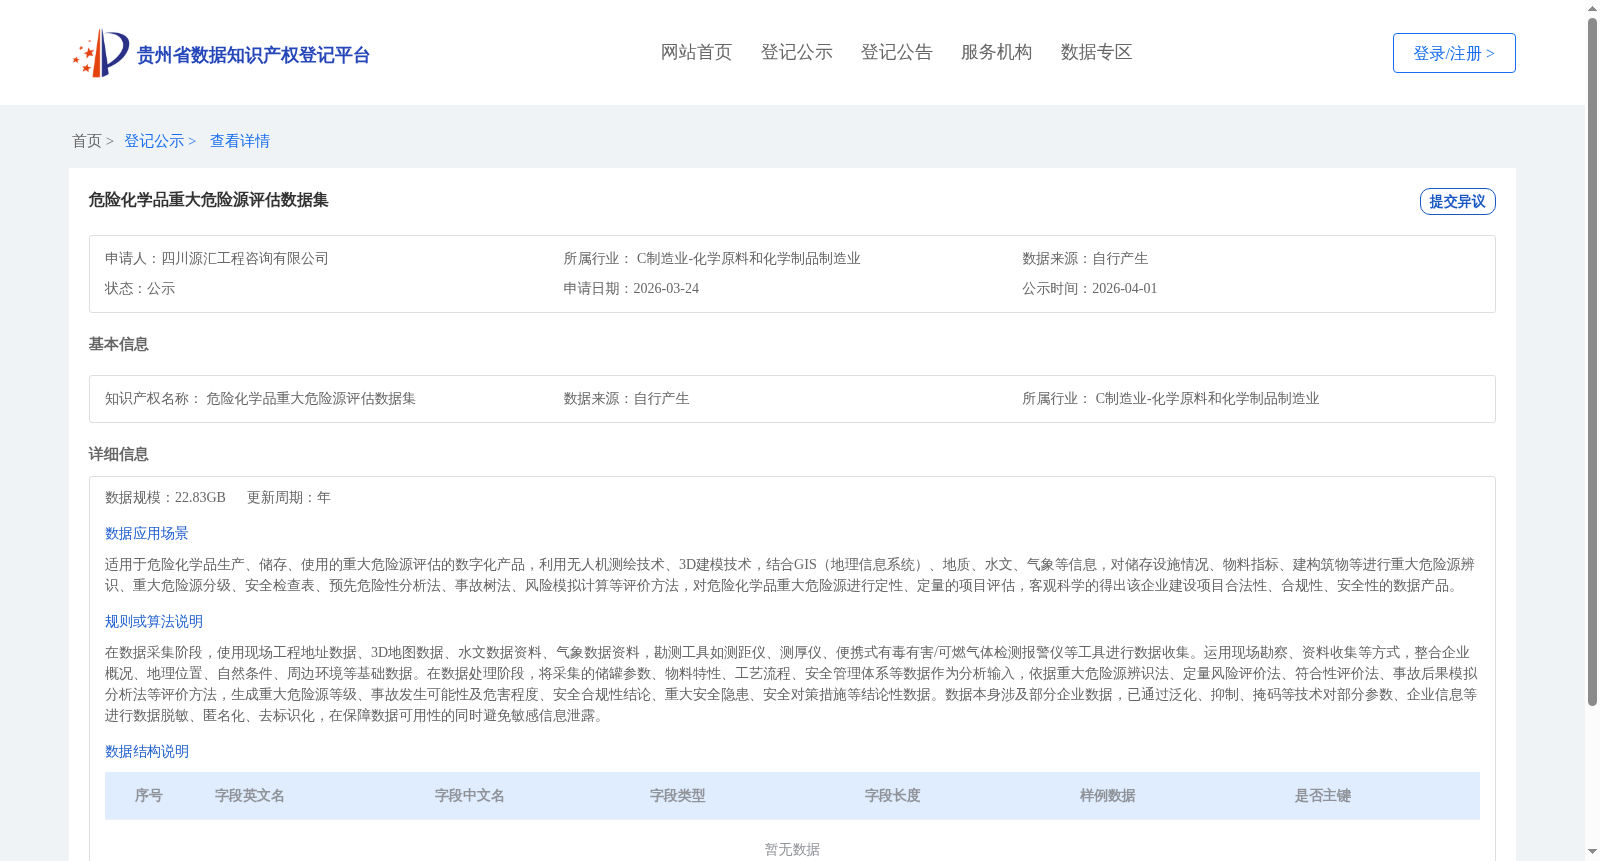Click the vertical scrollbar thumb
Viewport: 1600px width, 861px height.
pos(1593,362)
